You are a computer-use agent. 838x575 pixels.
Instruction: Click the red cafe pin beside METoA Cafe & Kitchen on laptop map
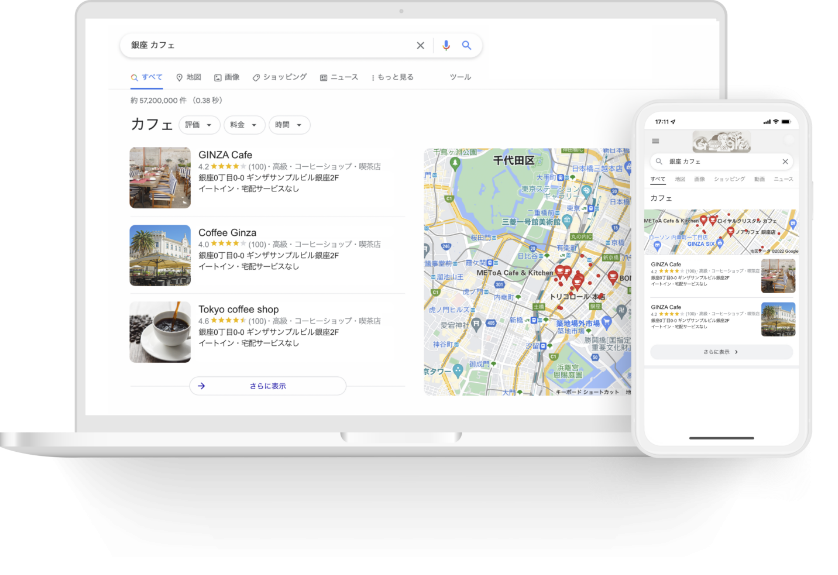pos(560,271)
